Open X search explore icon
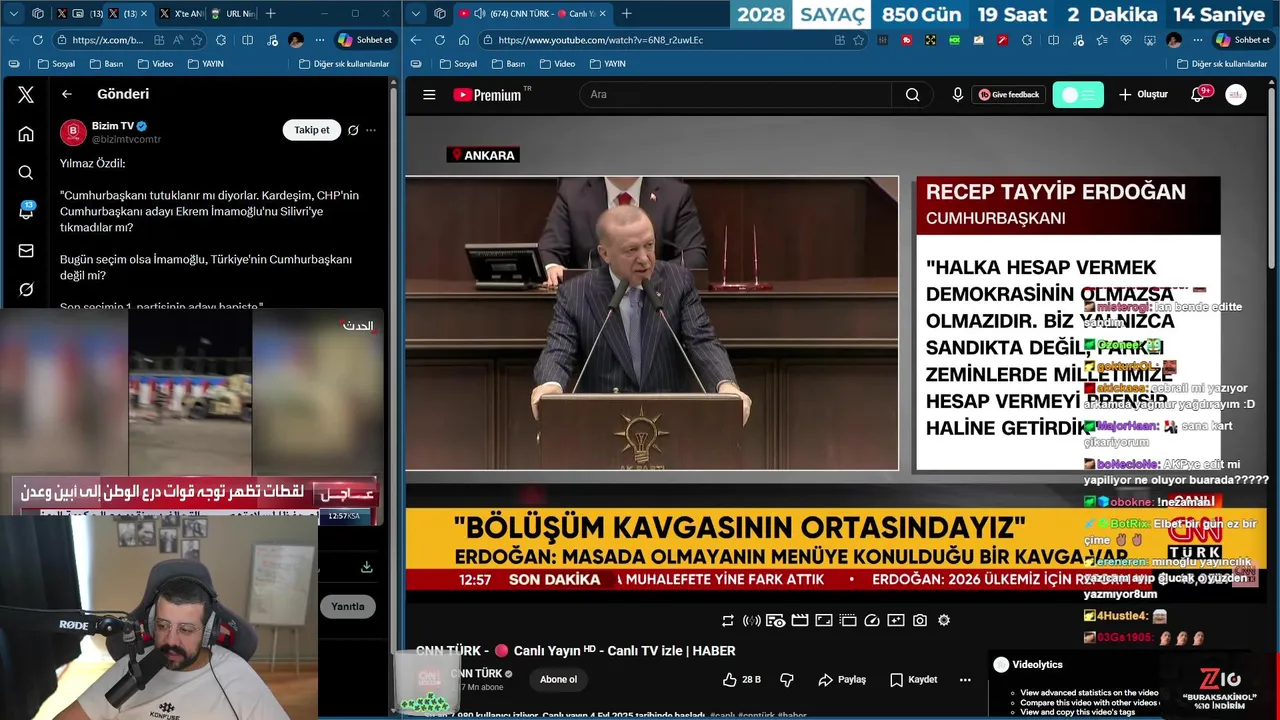Viewport: 1280px width, 720px height. (26, 173)
